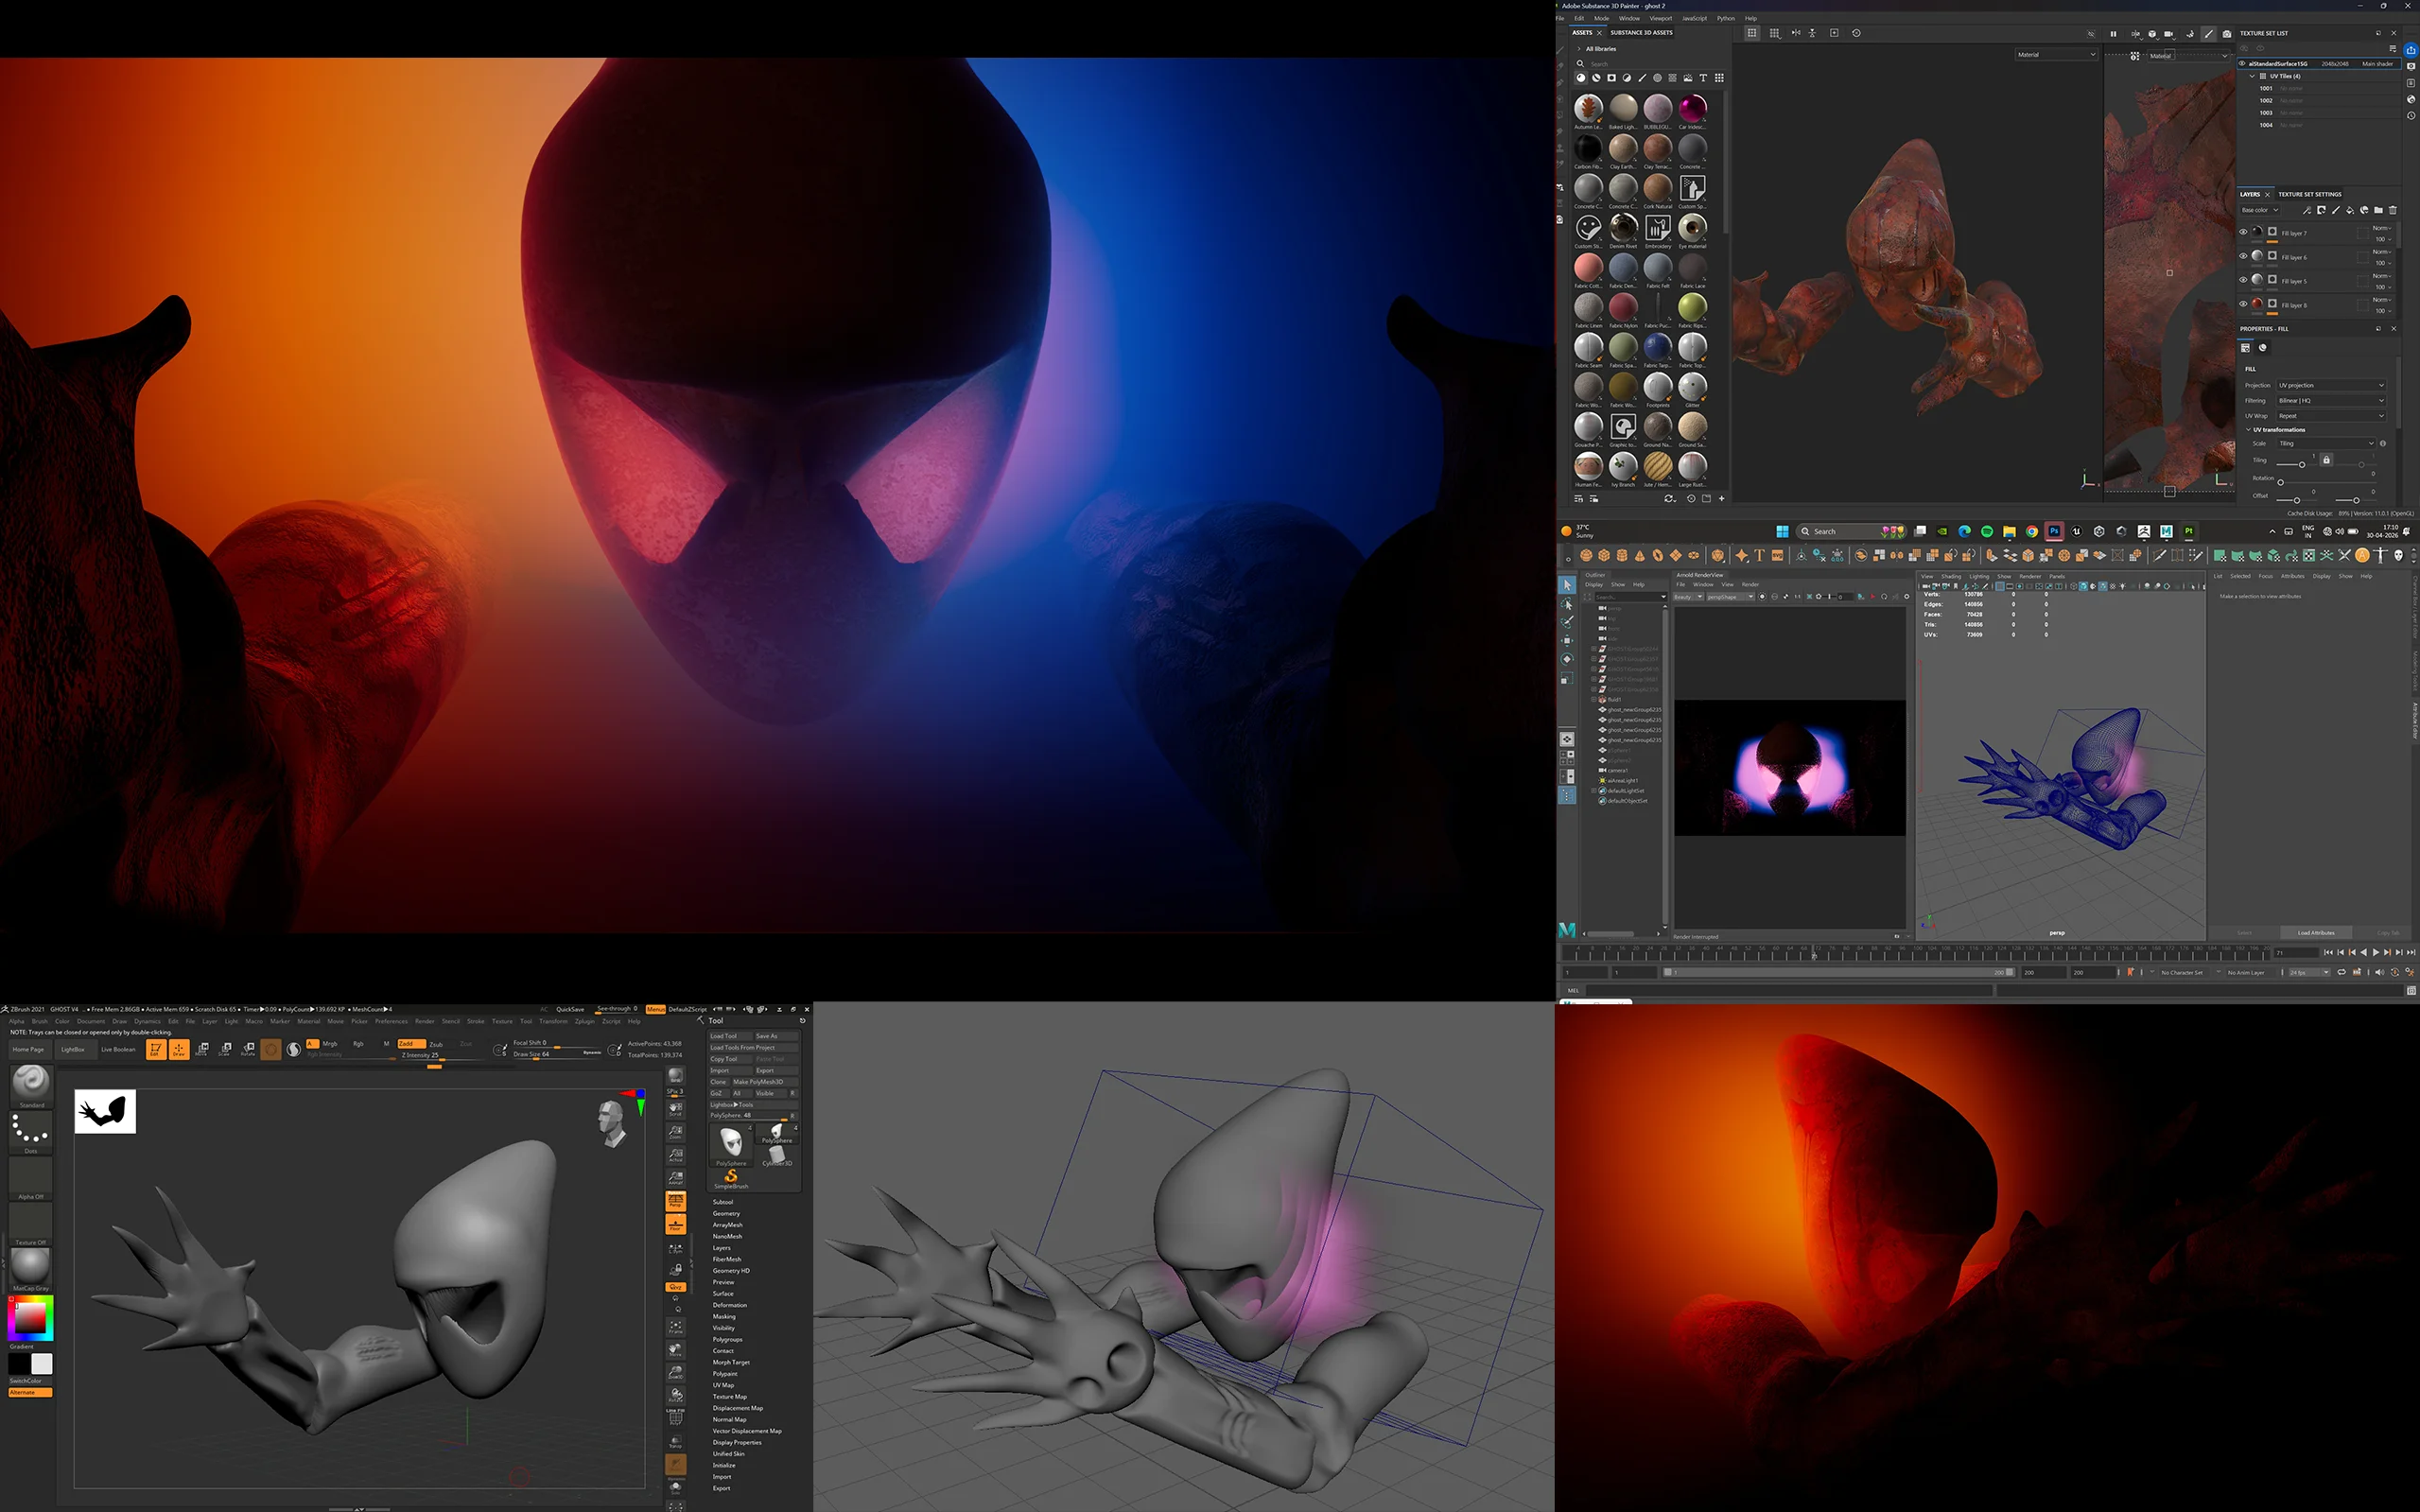Viewport: 2420px width, 1512px height.
Task: Open Photoshop from the Windows taskbar
Action: pos(2054,532)
